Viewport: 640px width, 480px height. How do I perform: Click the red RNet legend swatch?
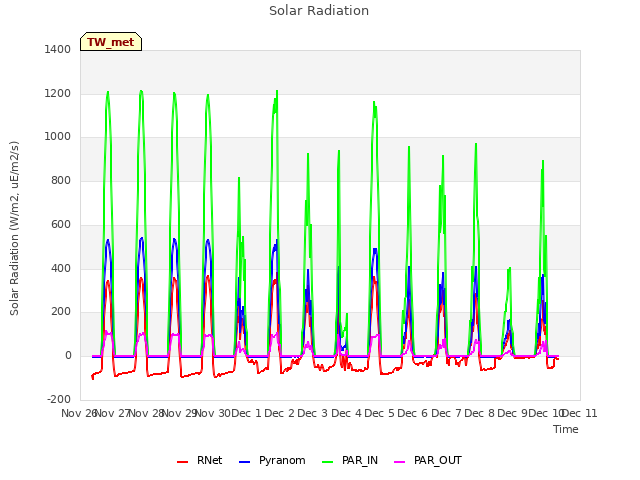coord(182,462)
